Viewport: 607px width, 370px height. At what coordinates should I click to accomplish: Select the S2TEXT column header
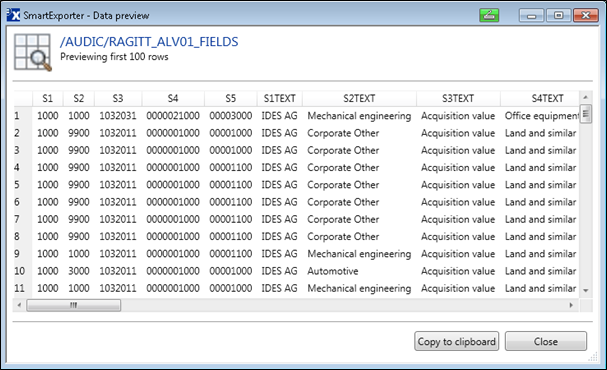[359, 98]
